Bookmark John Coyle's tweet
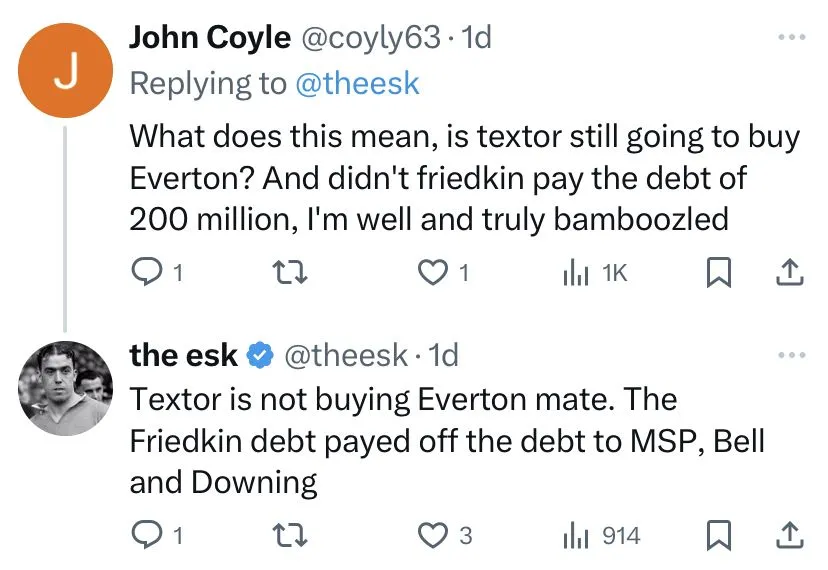 pyautogui.click(x=718, y=272)
